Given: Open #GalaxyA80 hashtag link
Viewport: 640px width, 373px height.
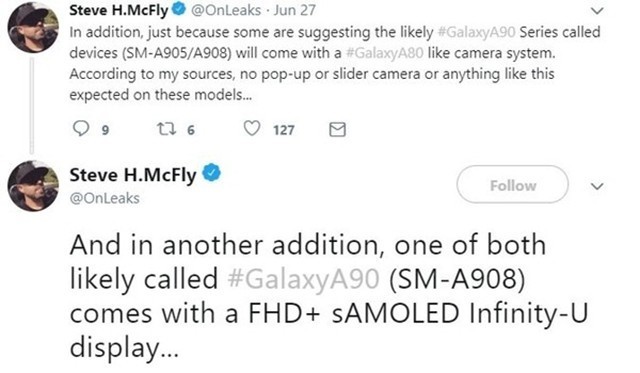Looking at the screenshot, I should [384, 53].
